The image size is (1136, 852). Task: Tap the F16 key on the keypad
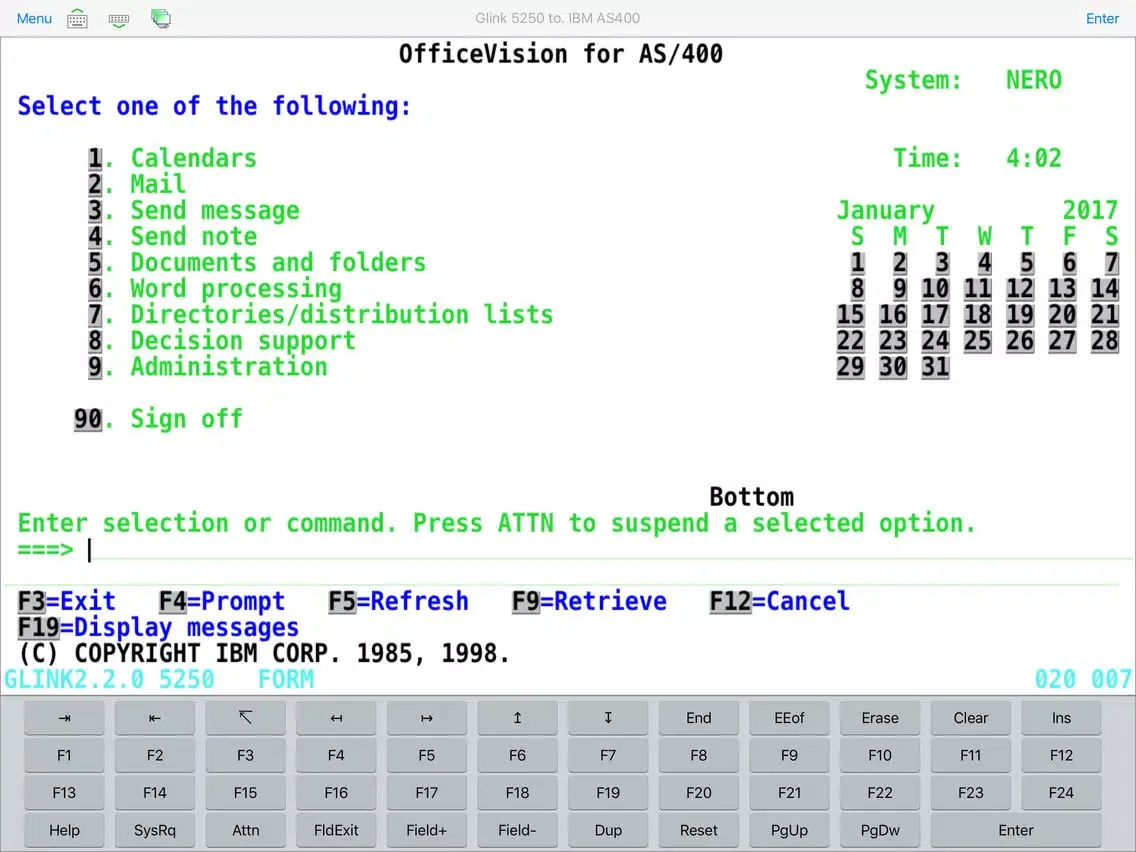(336, 793)
